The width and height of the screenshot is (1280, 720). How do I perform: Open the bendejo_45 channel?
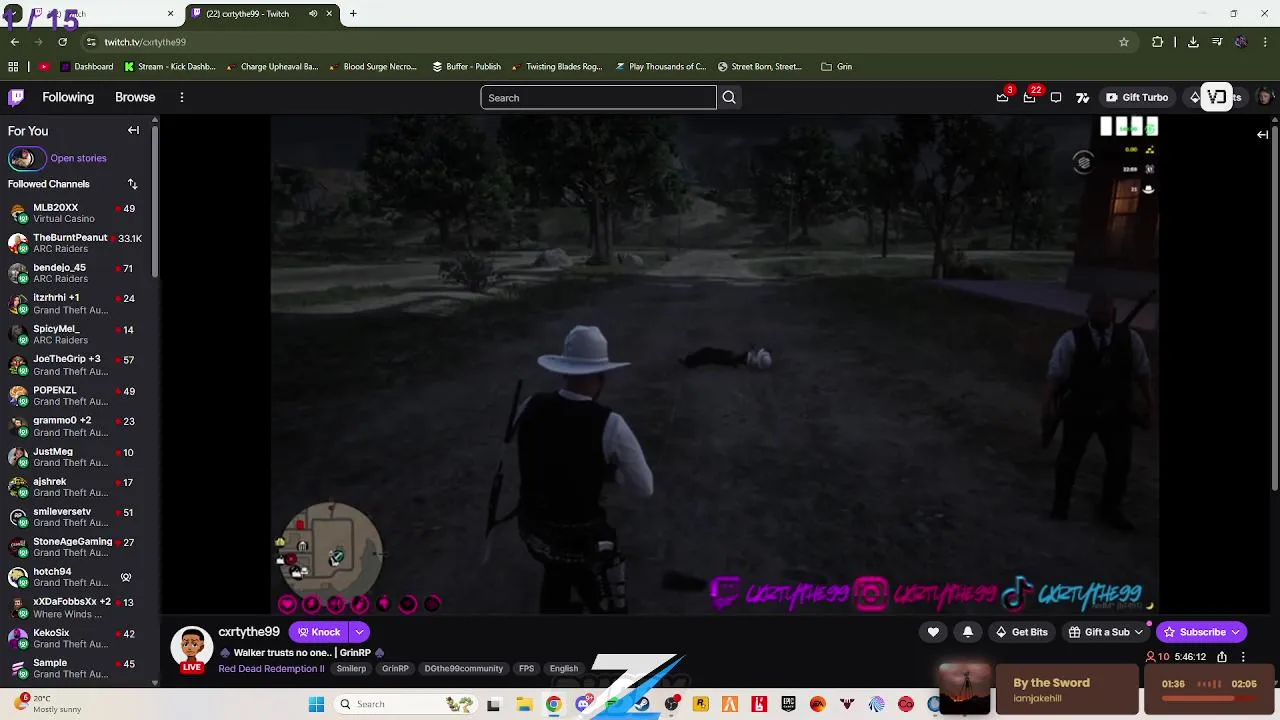point(76,273)
